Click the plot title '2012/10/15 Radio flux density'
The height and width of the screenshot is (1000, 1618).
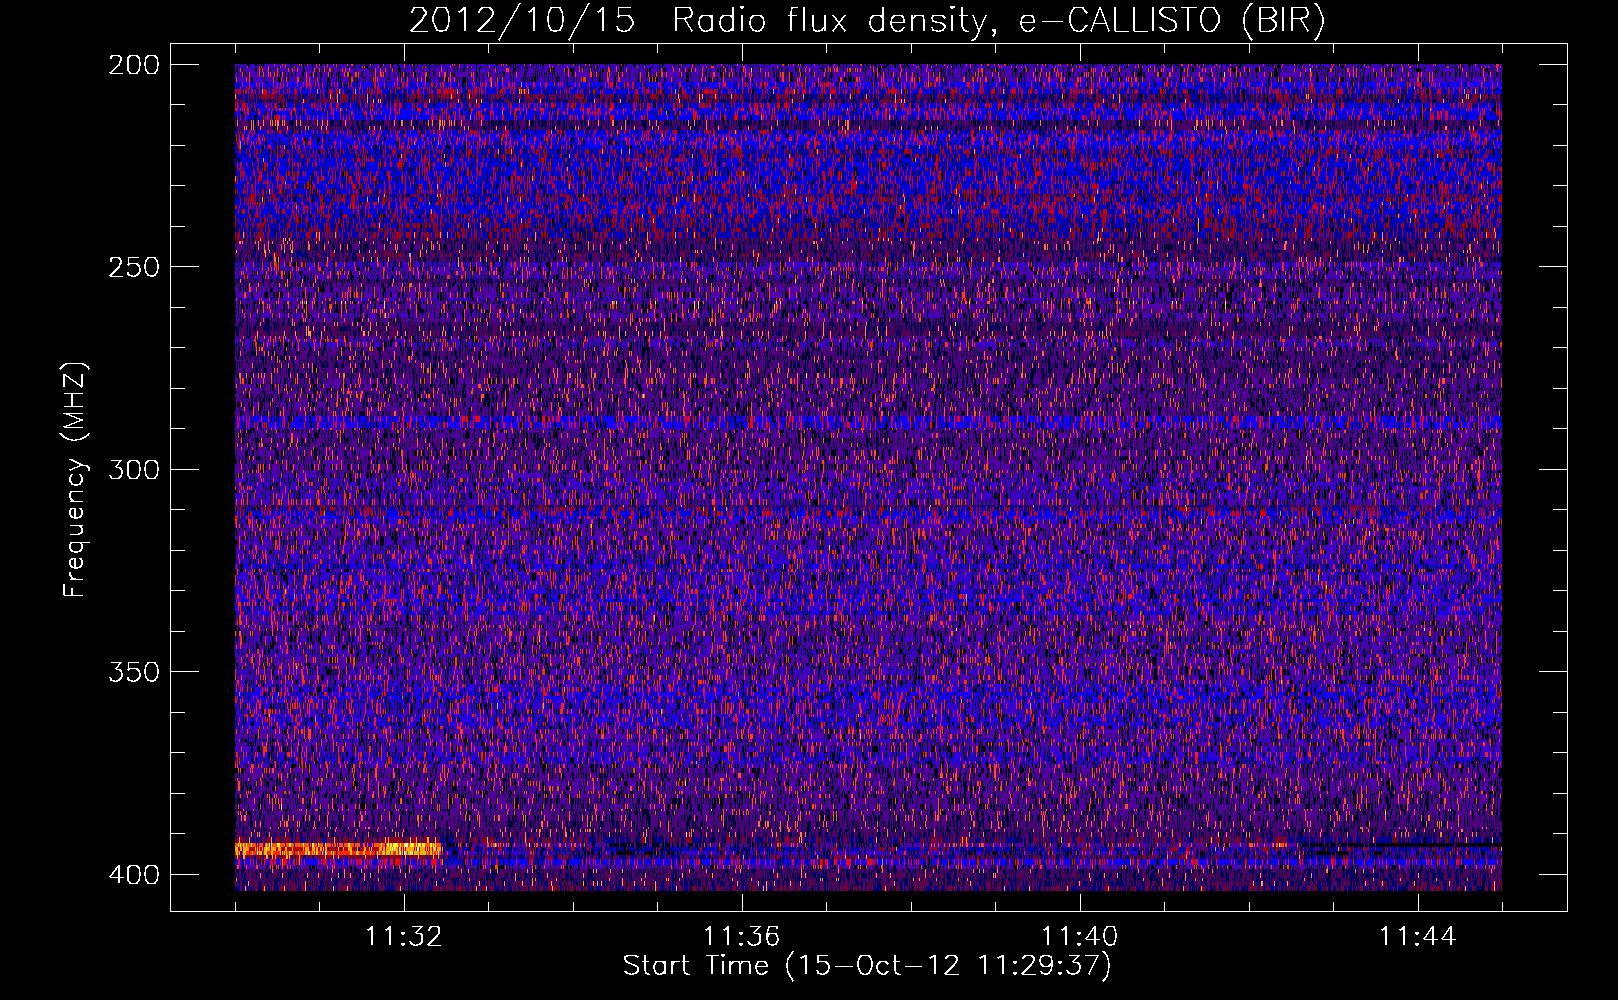(867, 21)
